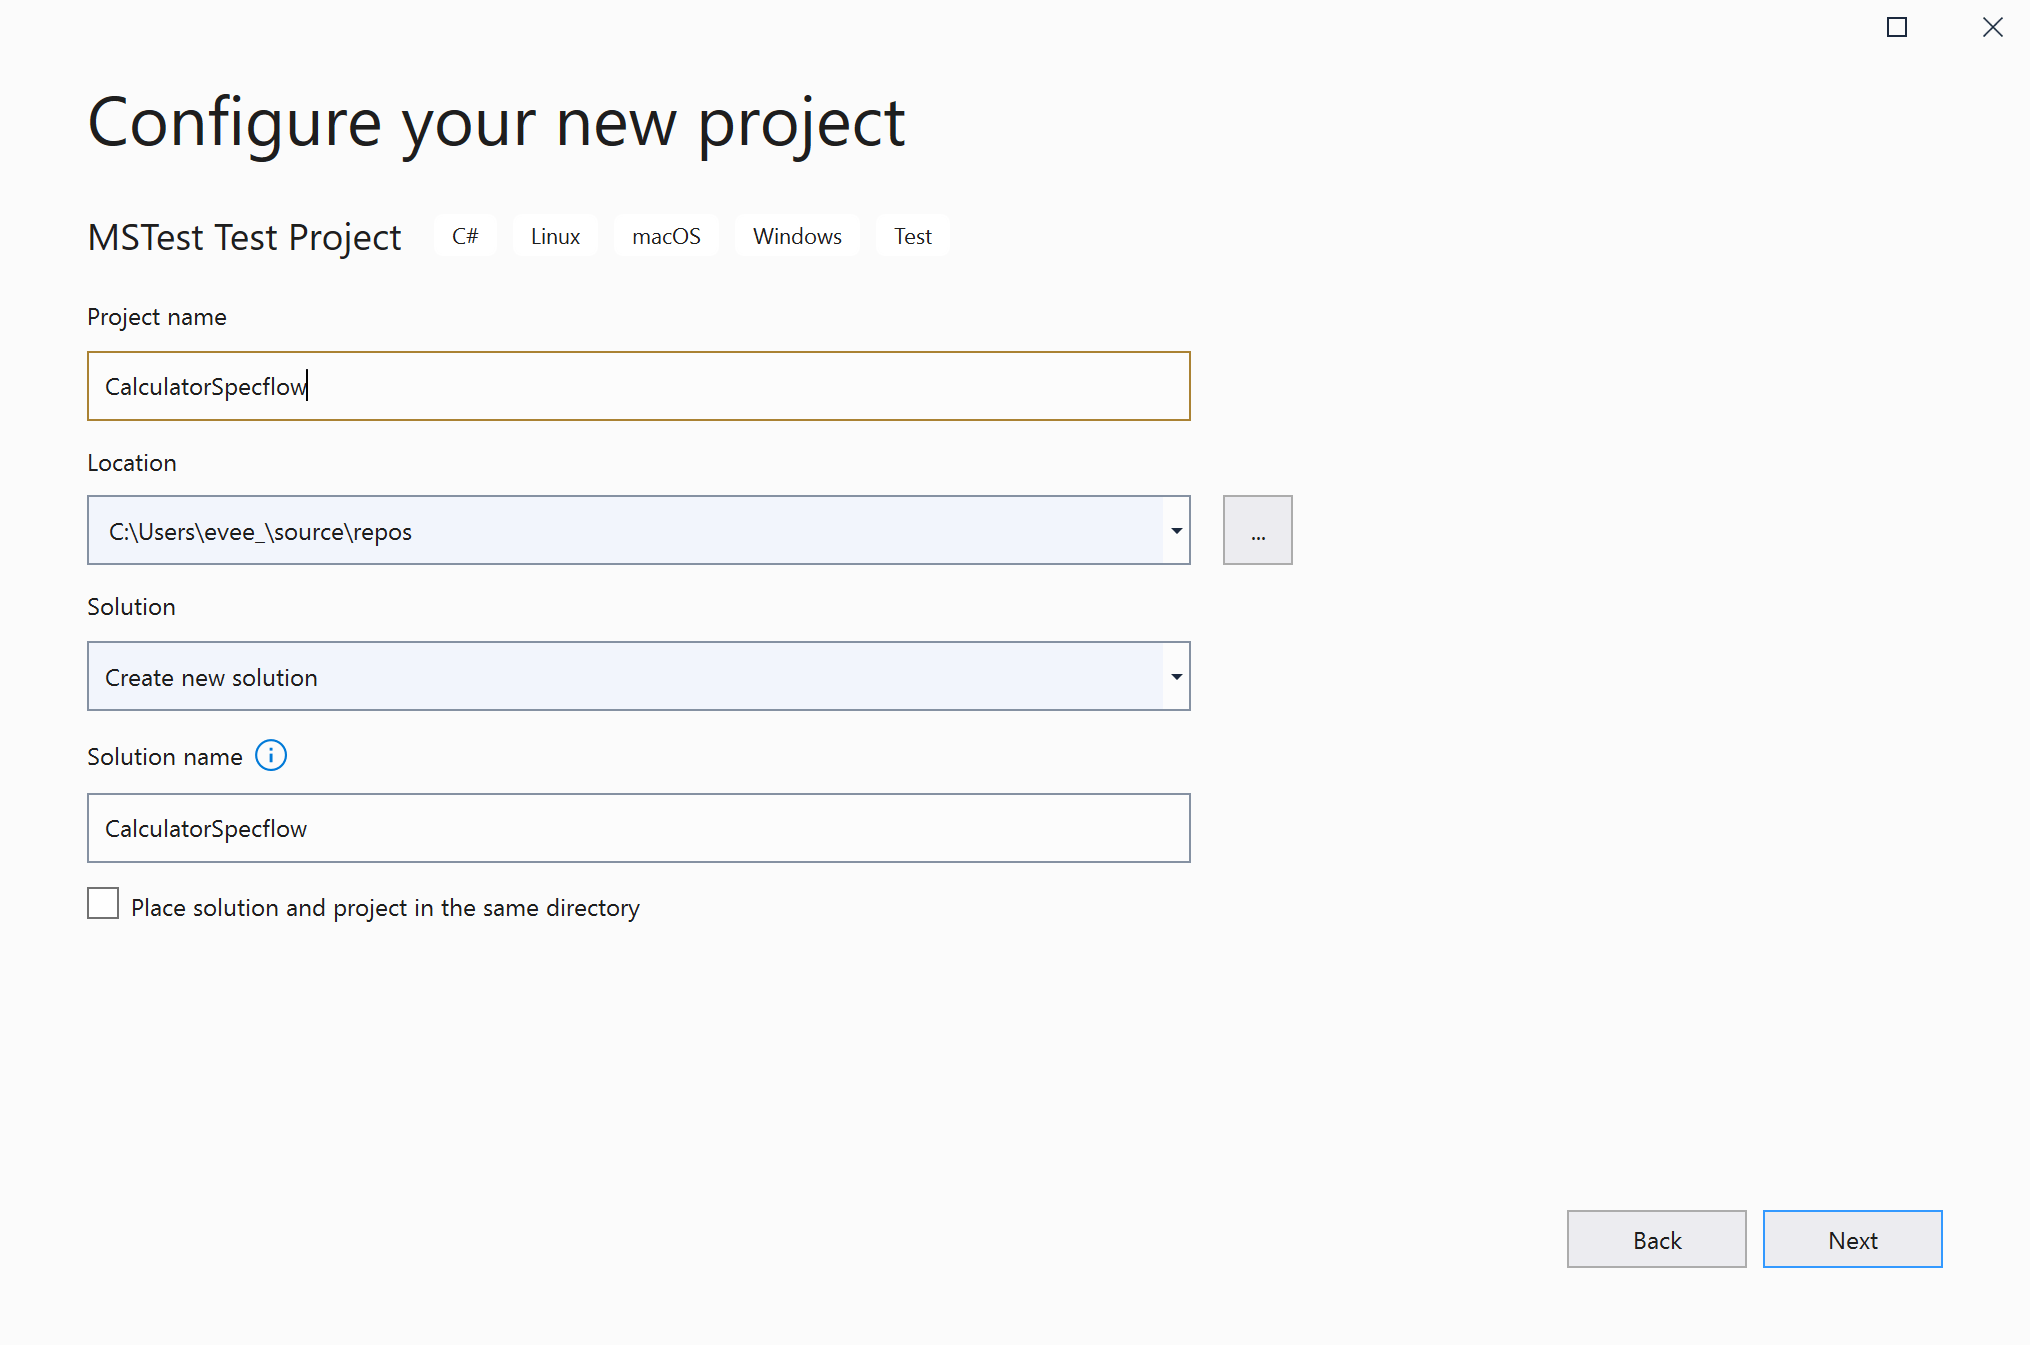The image size is (2030, 1345).
Task: Click the C# tag
Action: coord(465,236)
